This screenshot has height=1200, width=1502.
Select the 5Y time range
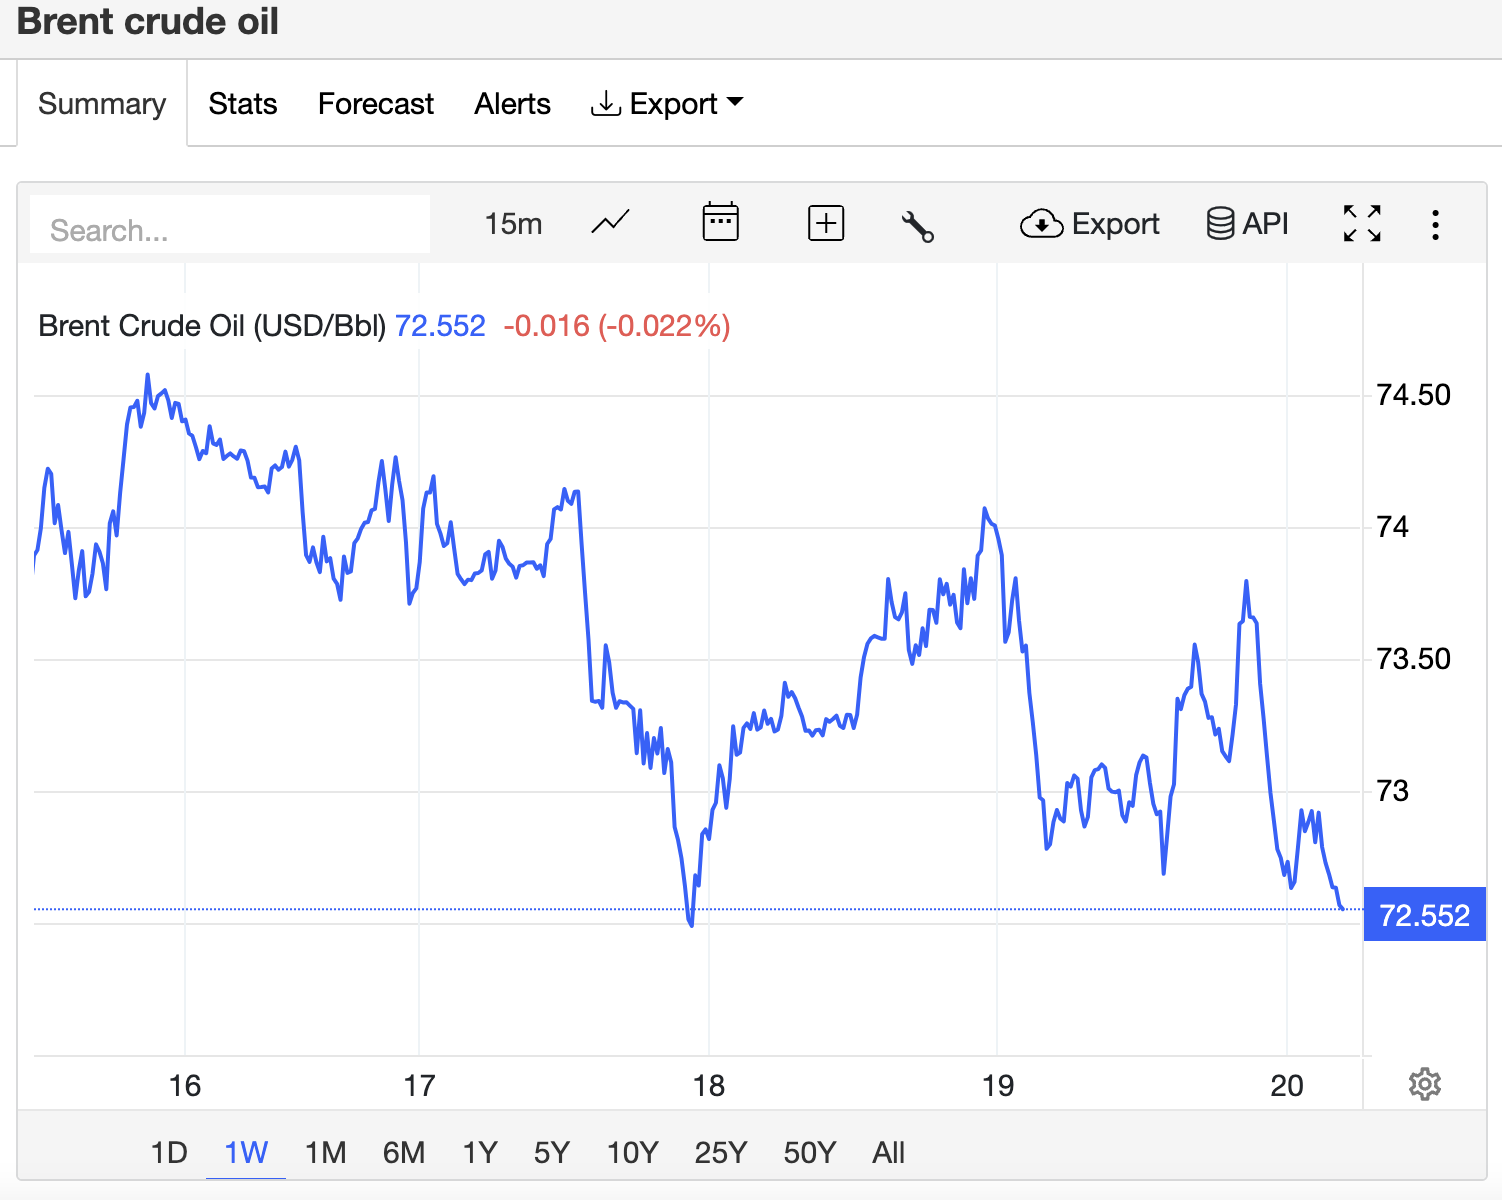551,1153
